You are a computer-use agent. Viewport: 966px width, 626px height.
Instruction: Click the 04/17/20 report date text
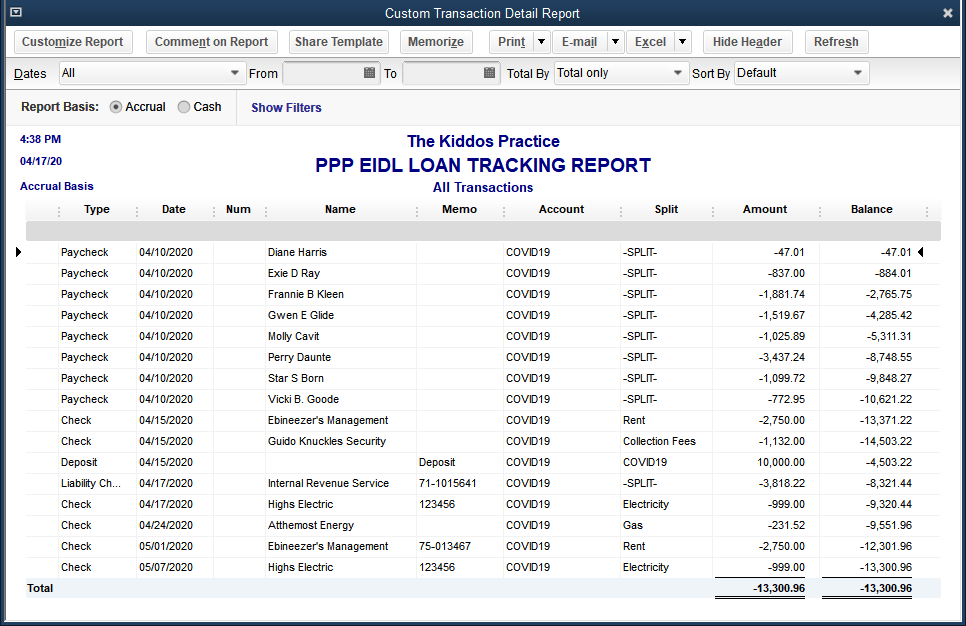(41, 161)
